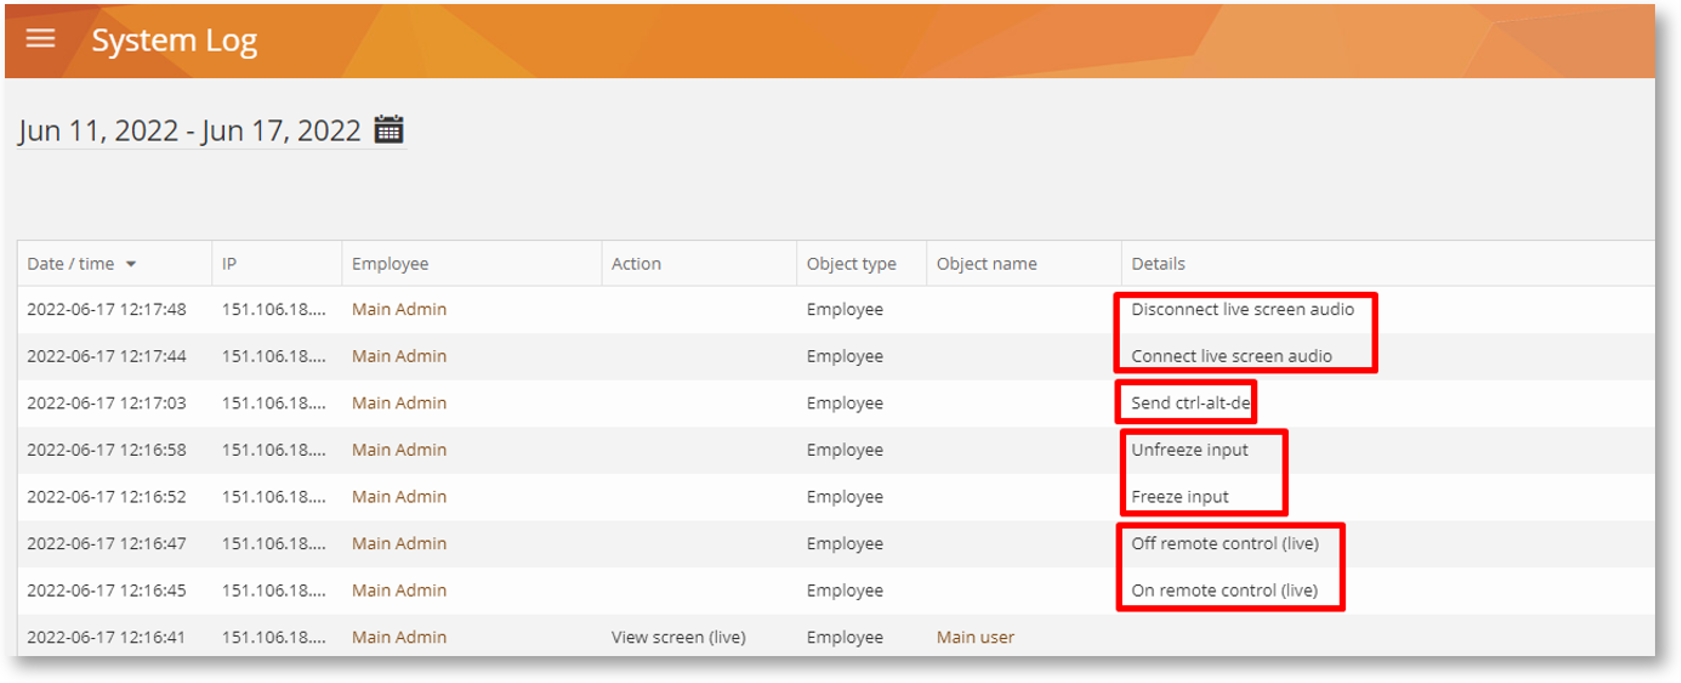Select timestamp 2022-06-17 12:16:45
The height and width of the screenshot is (683, 1681).
[x=106, y=591]
